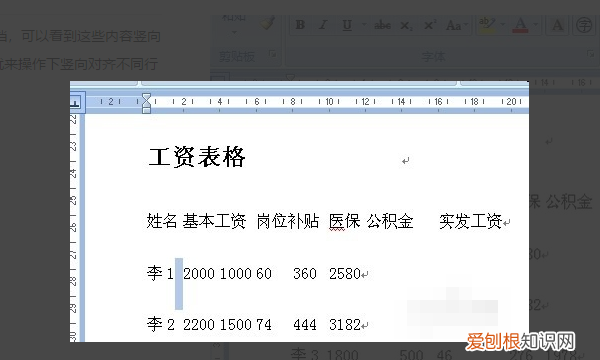Click the value 60 in 李 1 row
Viewport: 600px width, 360px height.
click(x=264, y=274)
